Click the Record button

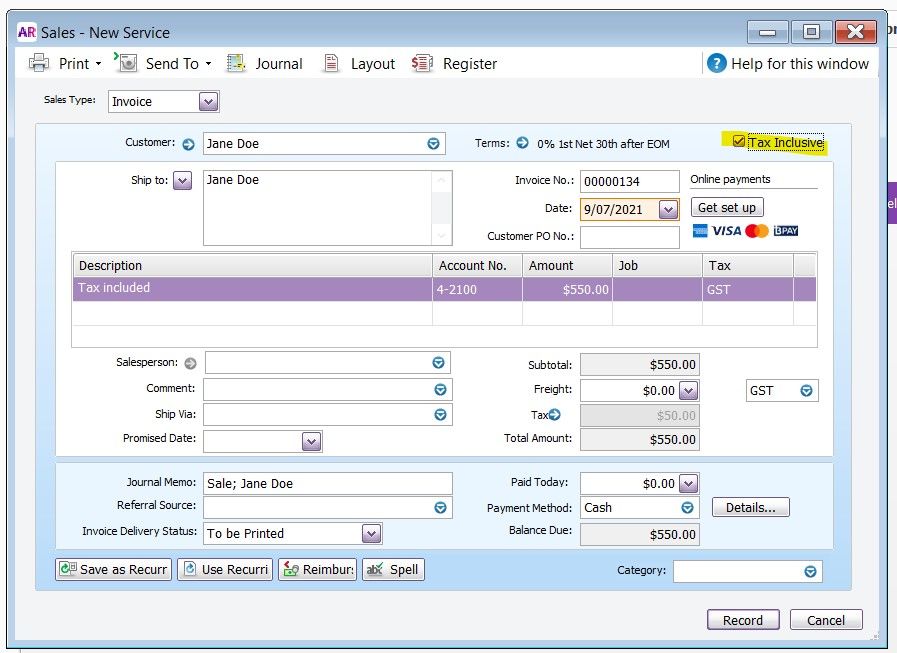point(742,620)
